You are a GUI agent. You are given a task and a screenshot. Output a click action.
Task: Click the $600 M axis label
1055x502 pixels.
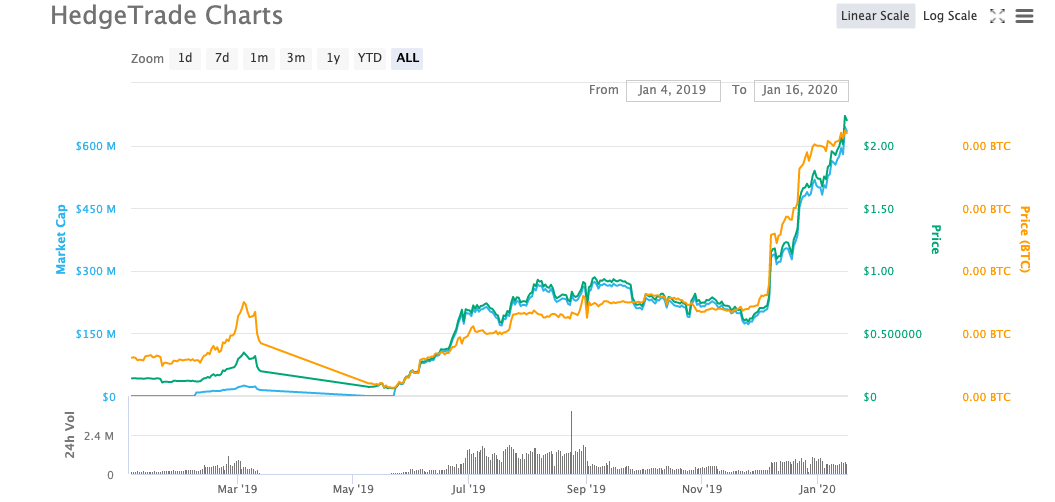coord(98,146)
